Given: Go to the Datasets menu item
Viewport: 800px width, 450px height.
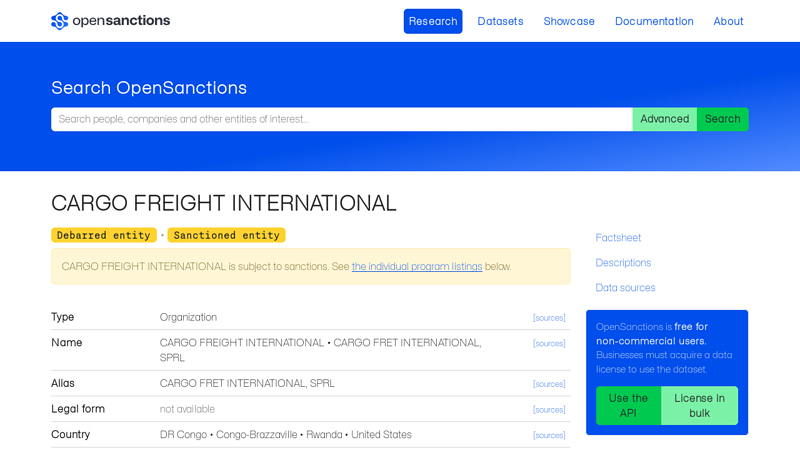Looking at the screenshot, I should 500,21.
